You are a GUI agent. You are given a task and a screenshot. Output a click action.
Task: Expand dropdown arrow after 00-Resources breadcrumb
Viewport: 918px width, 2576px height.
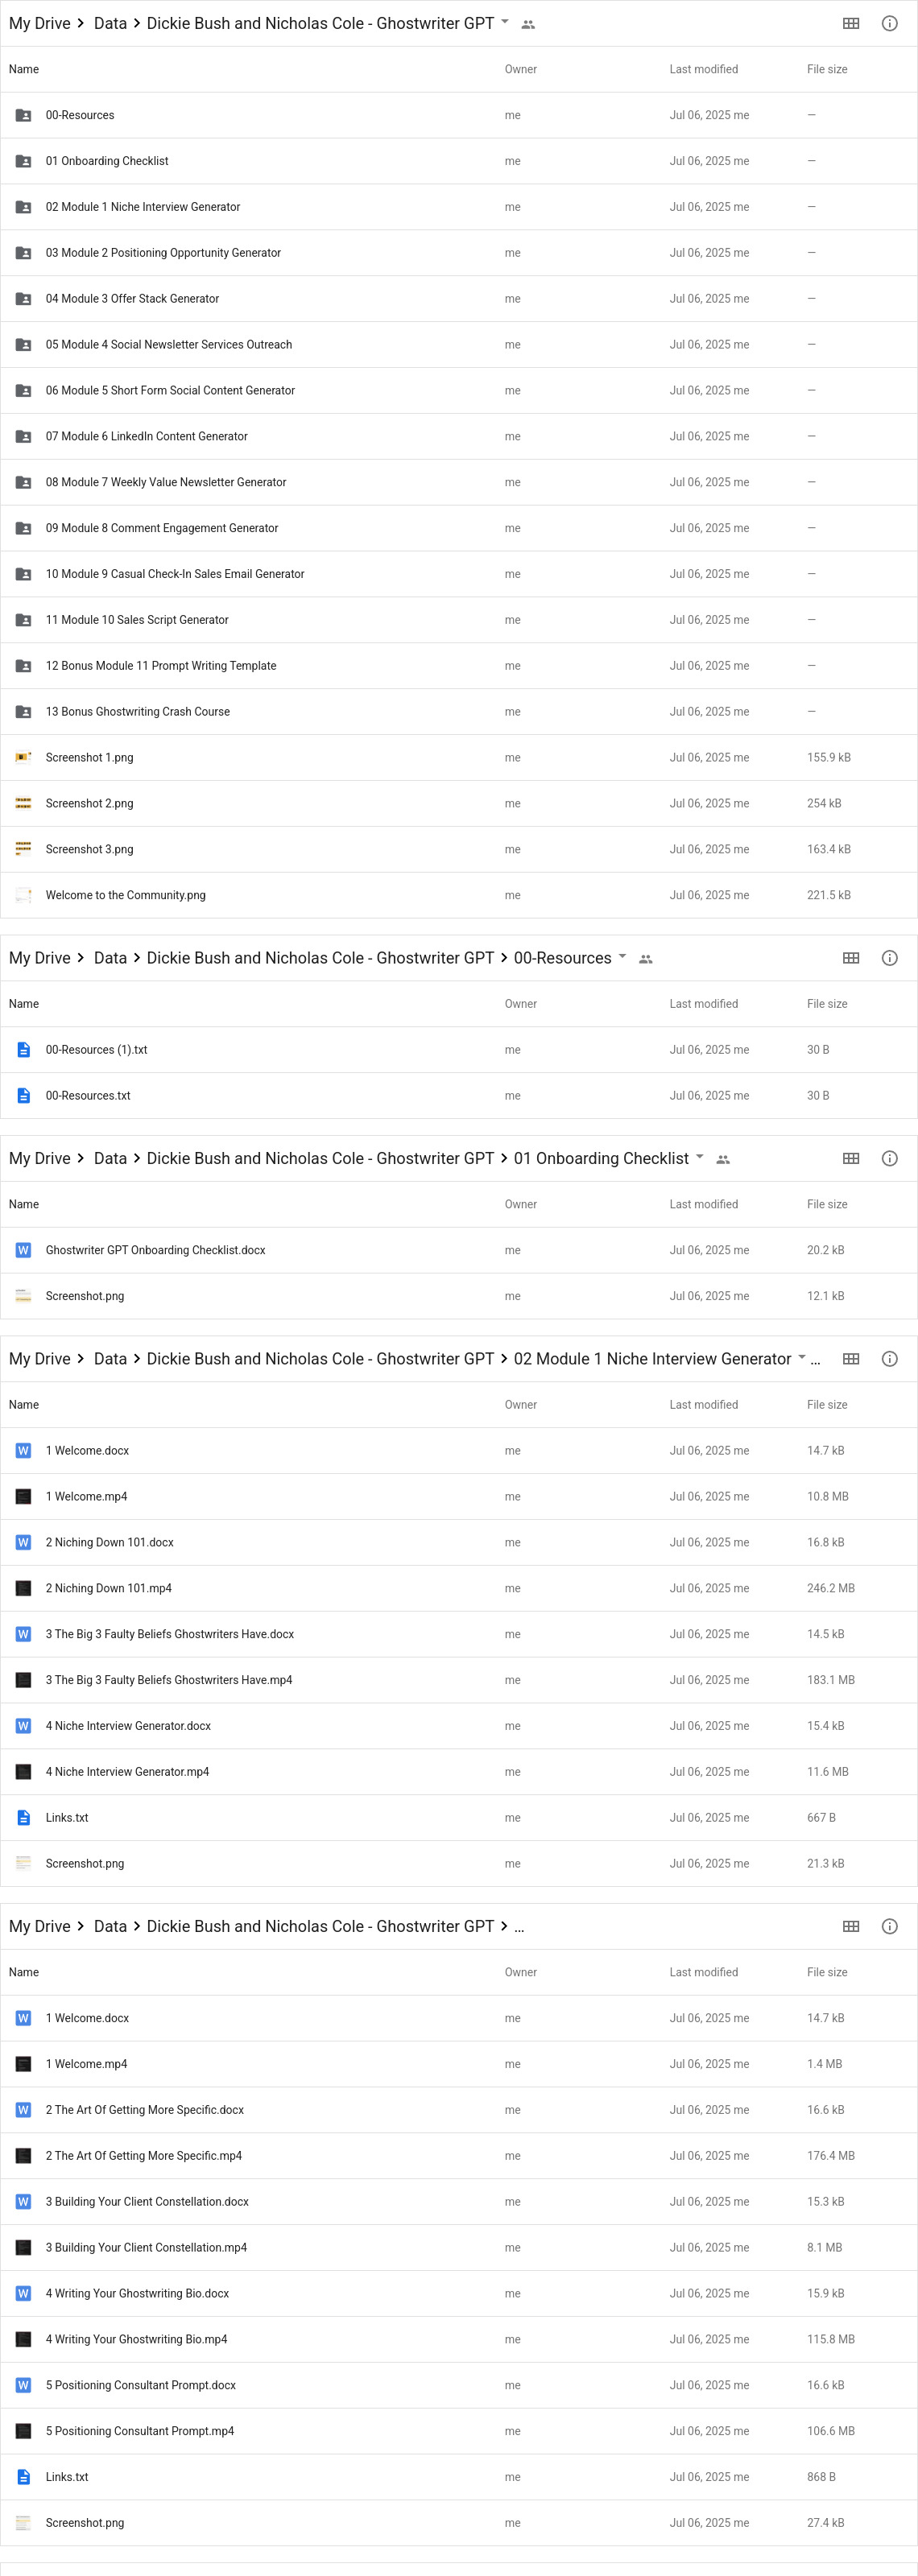pyautogui.click(x=622, y=956)
